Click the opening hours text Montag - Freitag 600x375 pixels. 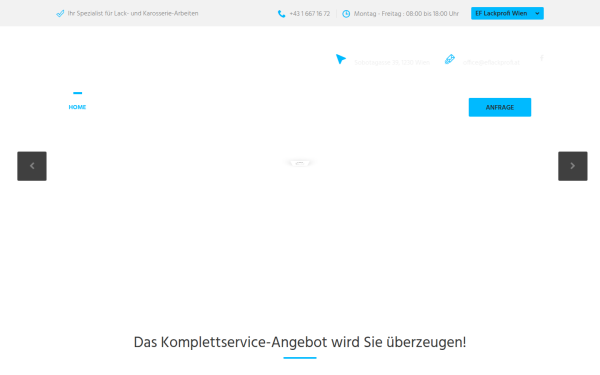406,14
